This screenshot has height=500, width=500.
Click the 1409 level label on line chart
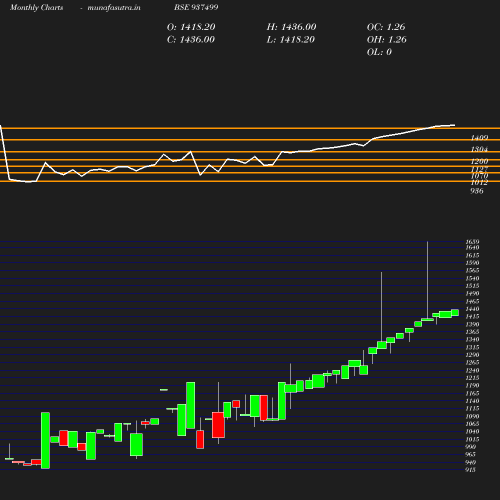click(x=479, y=138)
